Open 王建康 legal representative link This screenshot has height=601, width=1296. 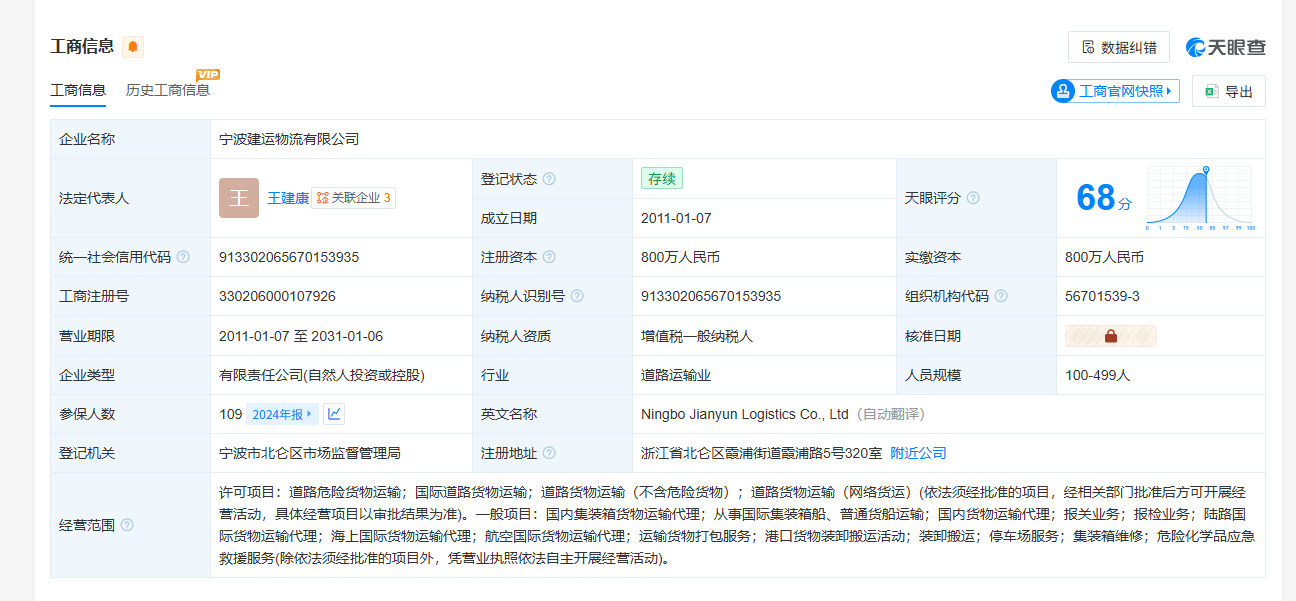click(288, 198)
